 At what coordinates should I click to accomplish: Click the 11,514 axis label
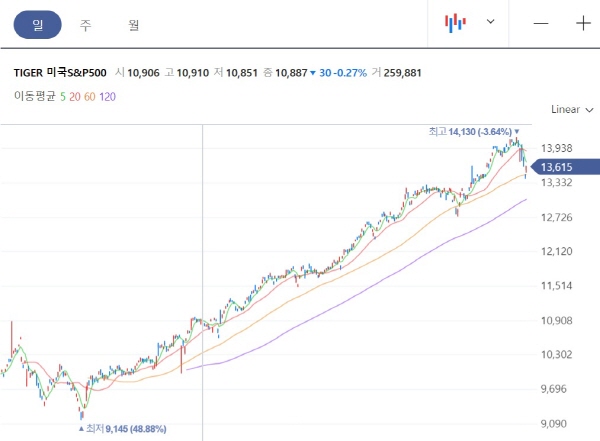pos(556,286)
